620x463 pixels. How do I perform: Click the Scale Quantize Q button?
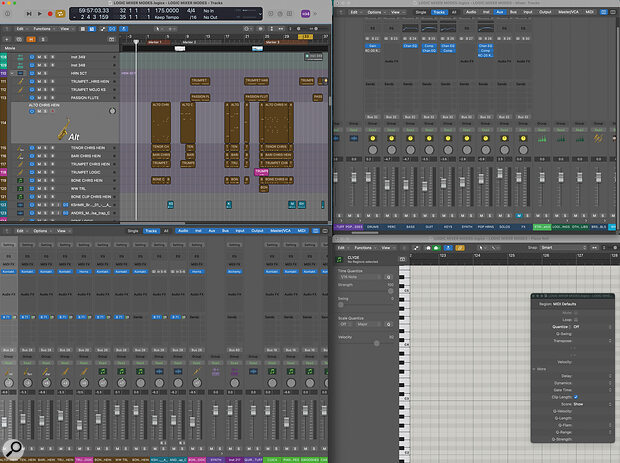388,324
